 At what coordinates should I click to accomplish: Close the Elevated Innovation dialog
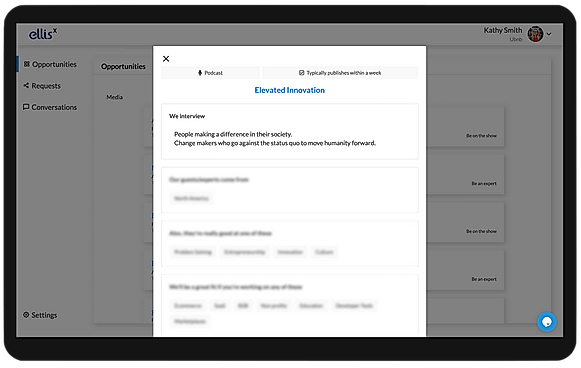(166, 59)
